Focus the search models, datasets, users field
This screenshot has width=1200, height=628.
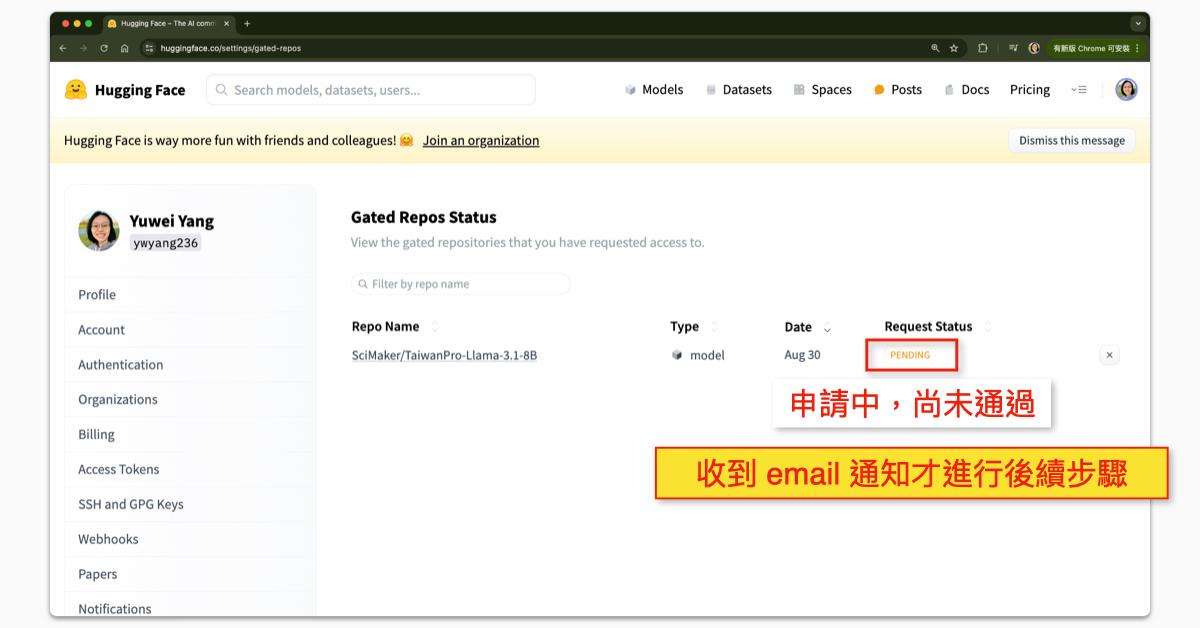371,90
